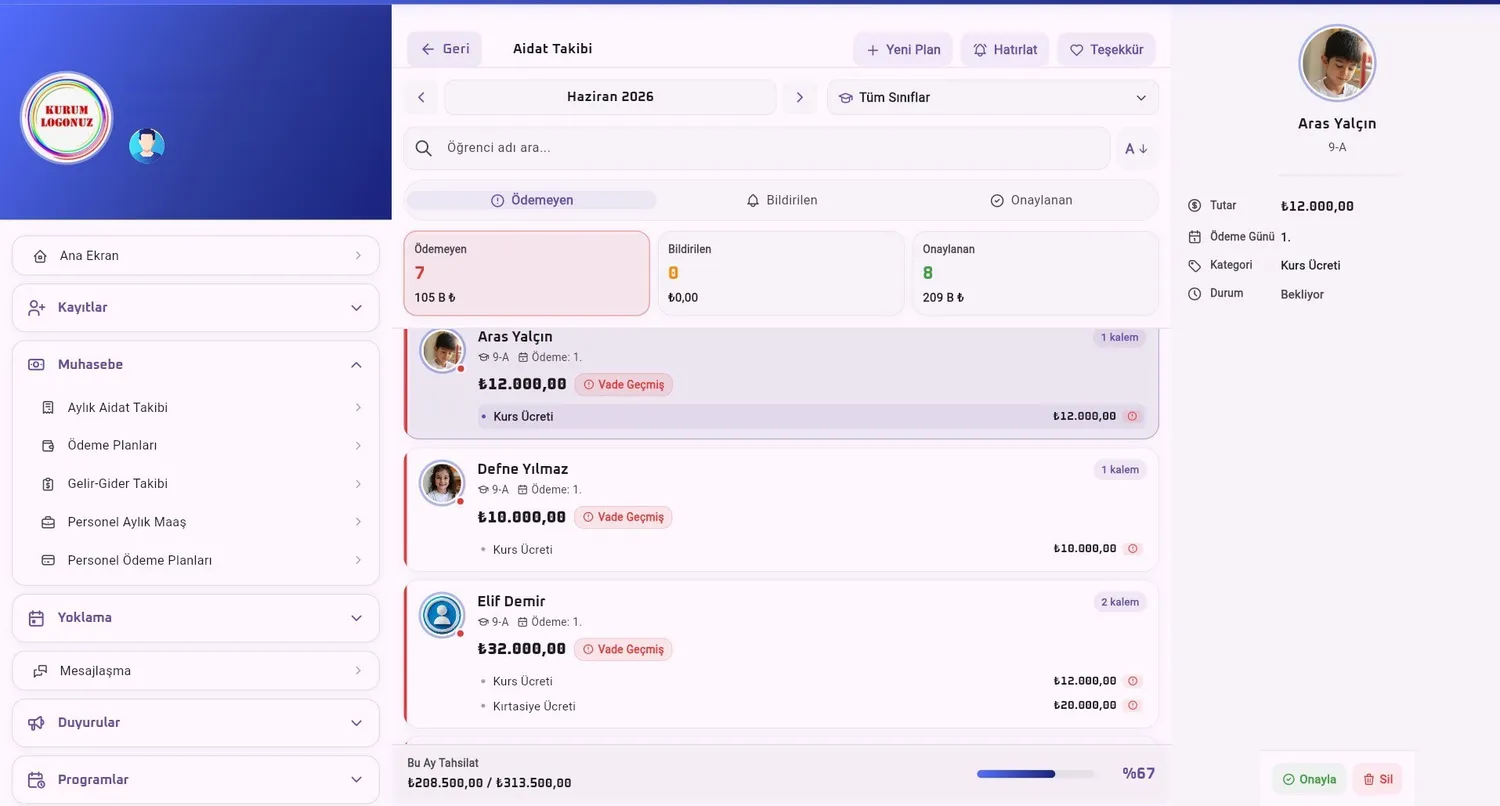Click the Onayla button

(x=1309, y=779)
